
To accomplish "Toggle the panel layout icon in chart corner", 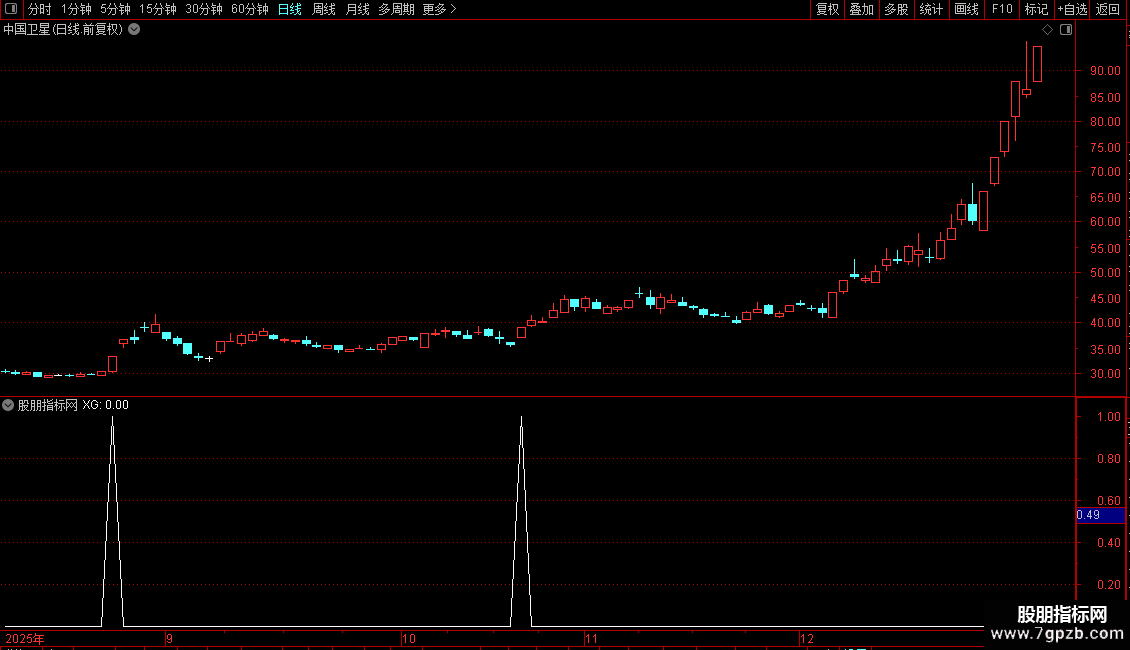I will point(1066,30).
